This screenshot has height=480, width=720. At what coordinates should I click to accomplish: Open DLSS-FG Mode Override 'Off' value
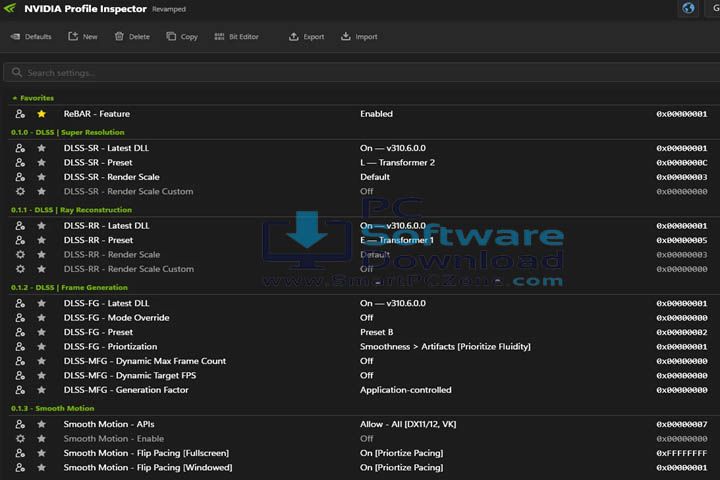tap(366, 318)
